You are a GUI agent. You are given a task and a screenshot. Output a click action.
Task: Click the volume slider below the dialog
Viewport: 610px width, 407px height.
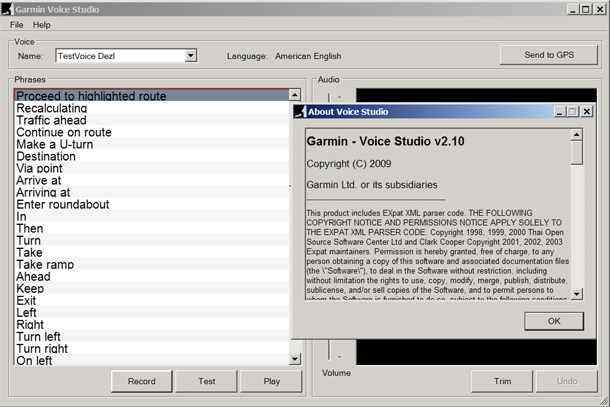[330, 350]
